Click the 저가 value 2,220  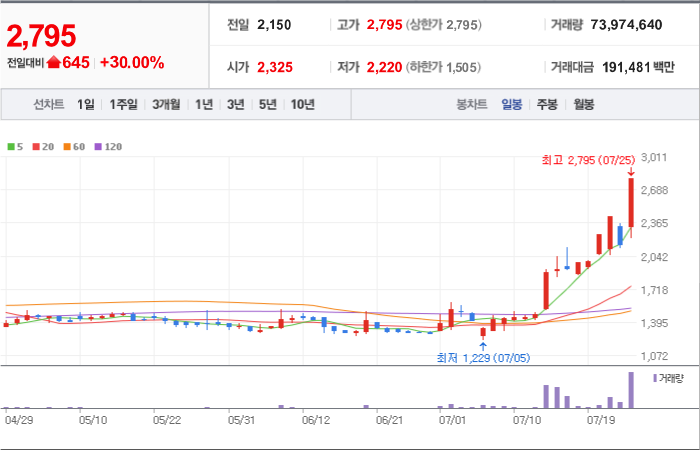pos(384,67)
